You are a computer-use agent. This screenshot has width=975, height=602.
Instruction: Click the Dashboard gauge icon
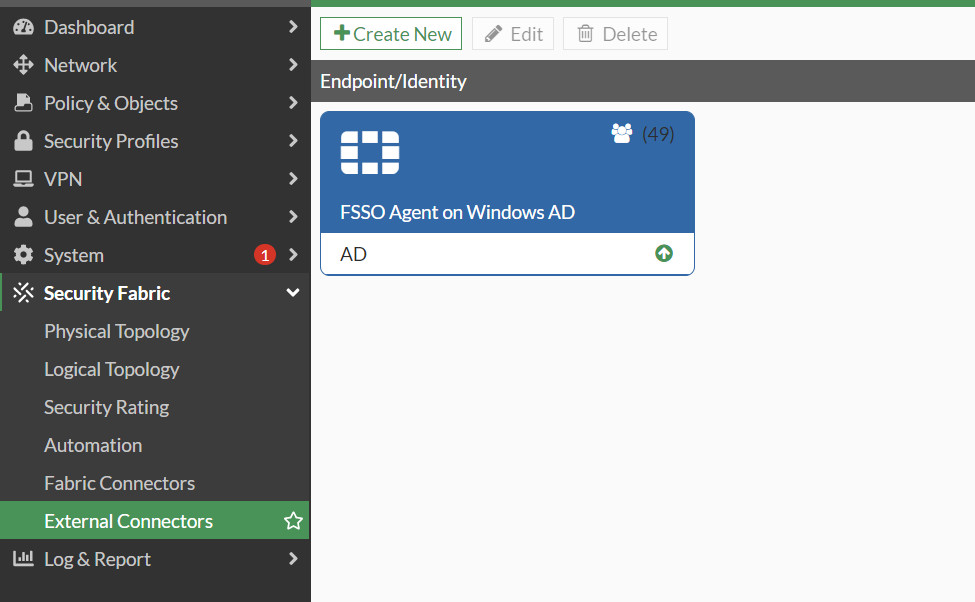pos(24,27)
